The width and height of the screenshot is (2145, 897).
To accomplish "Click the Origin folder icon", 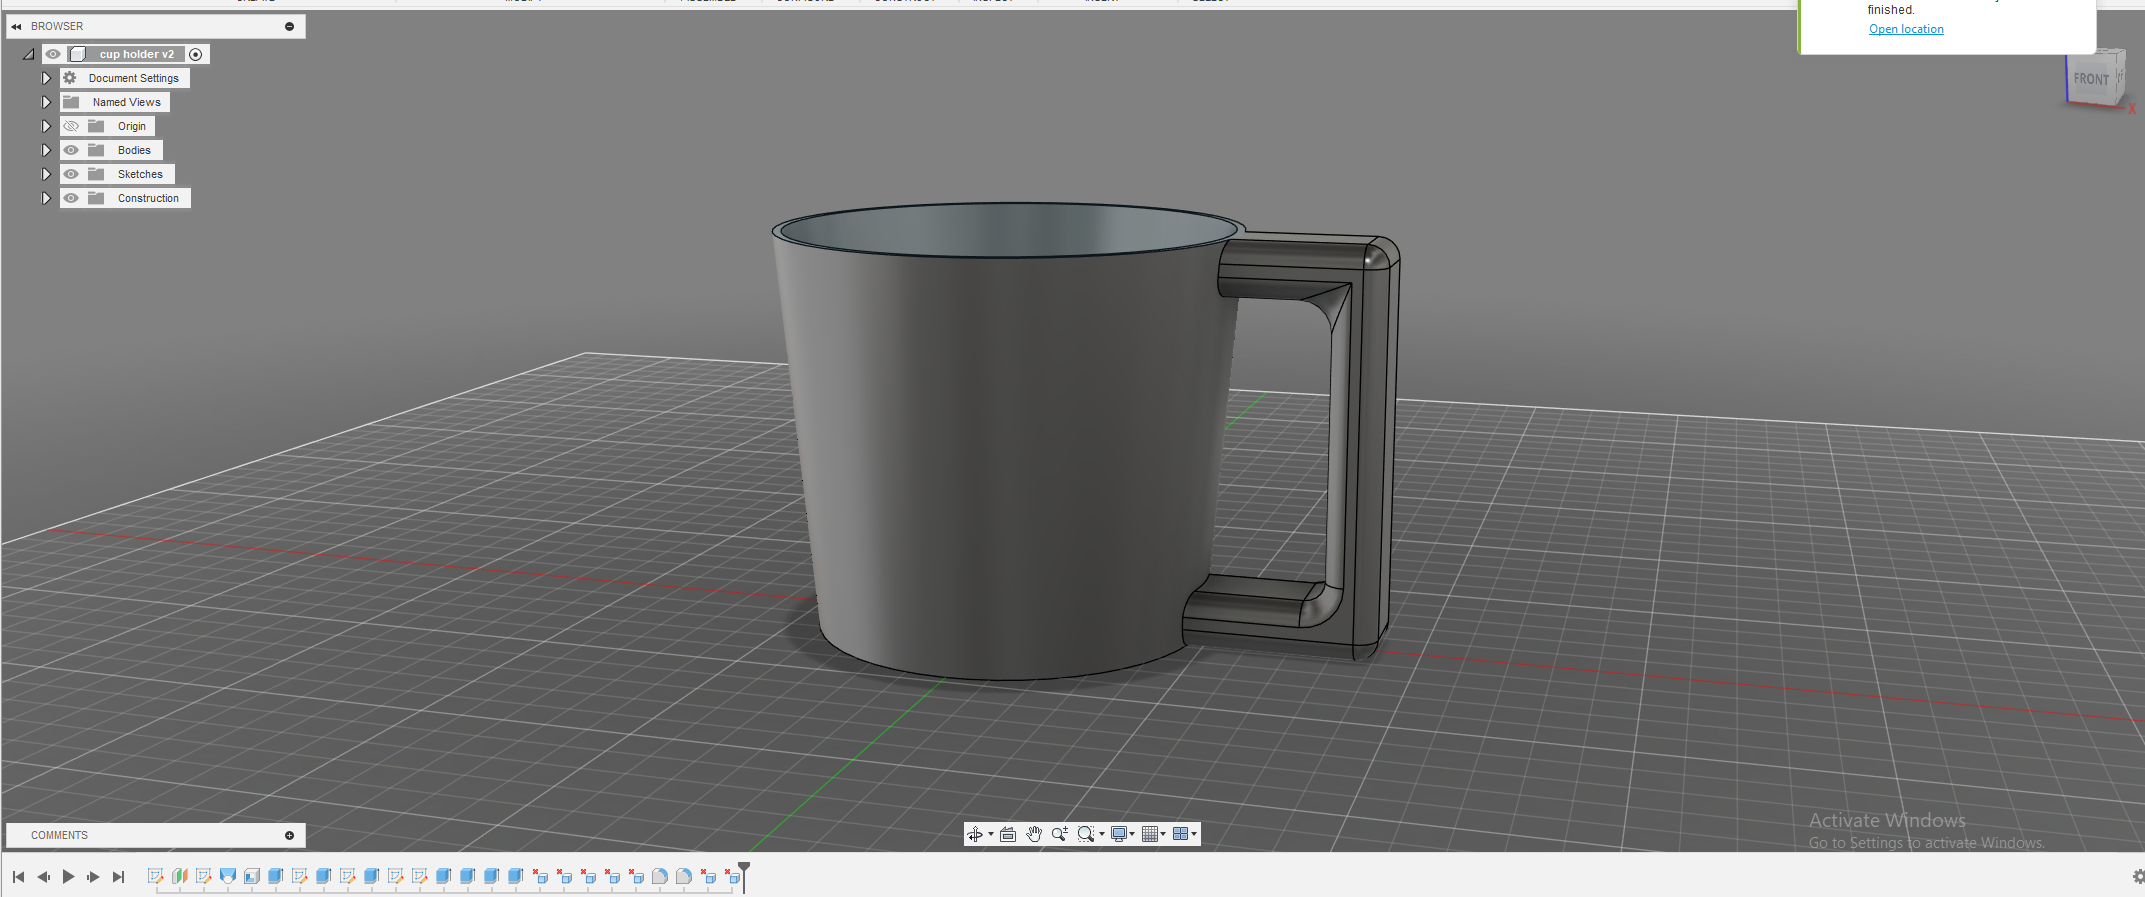I will [x=96, y=126].
